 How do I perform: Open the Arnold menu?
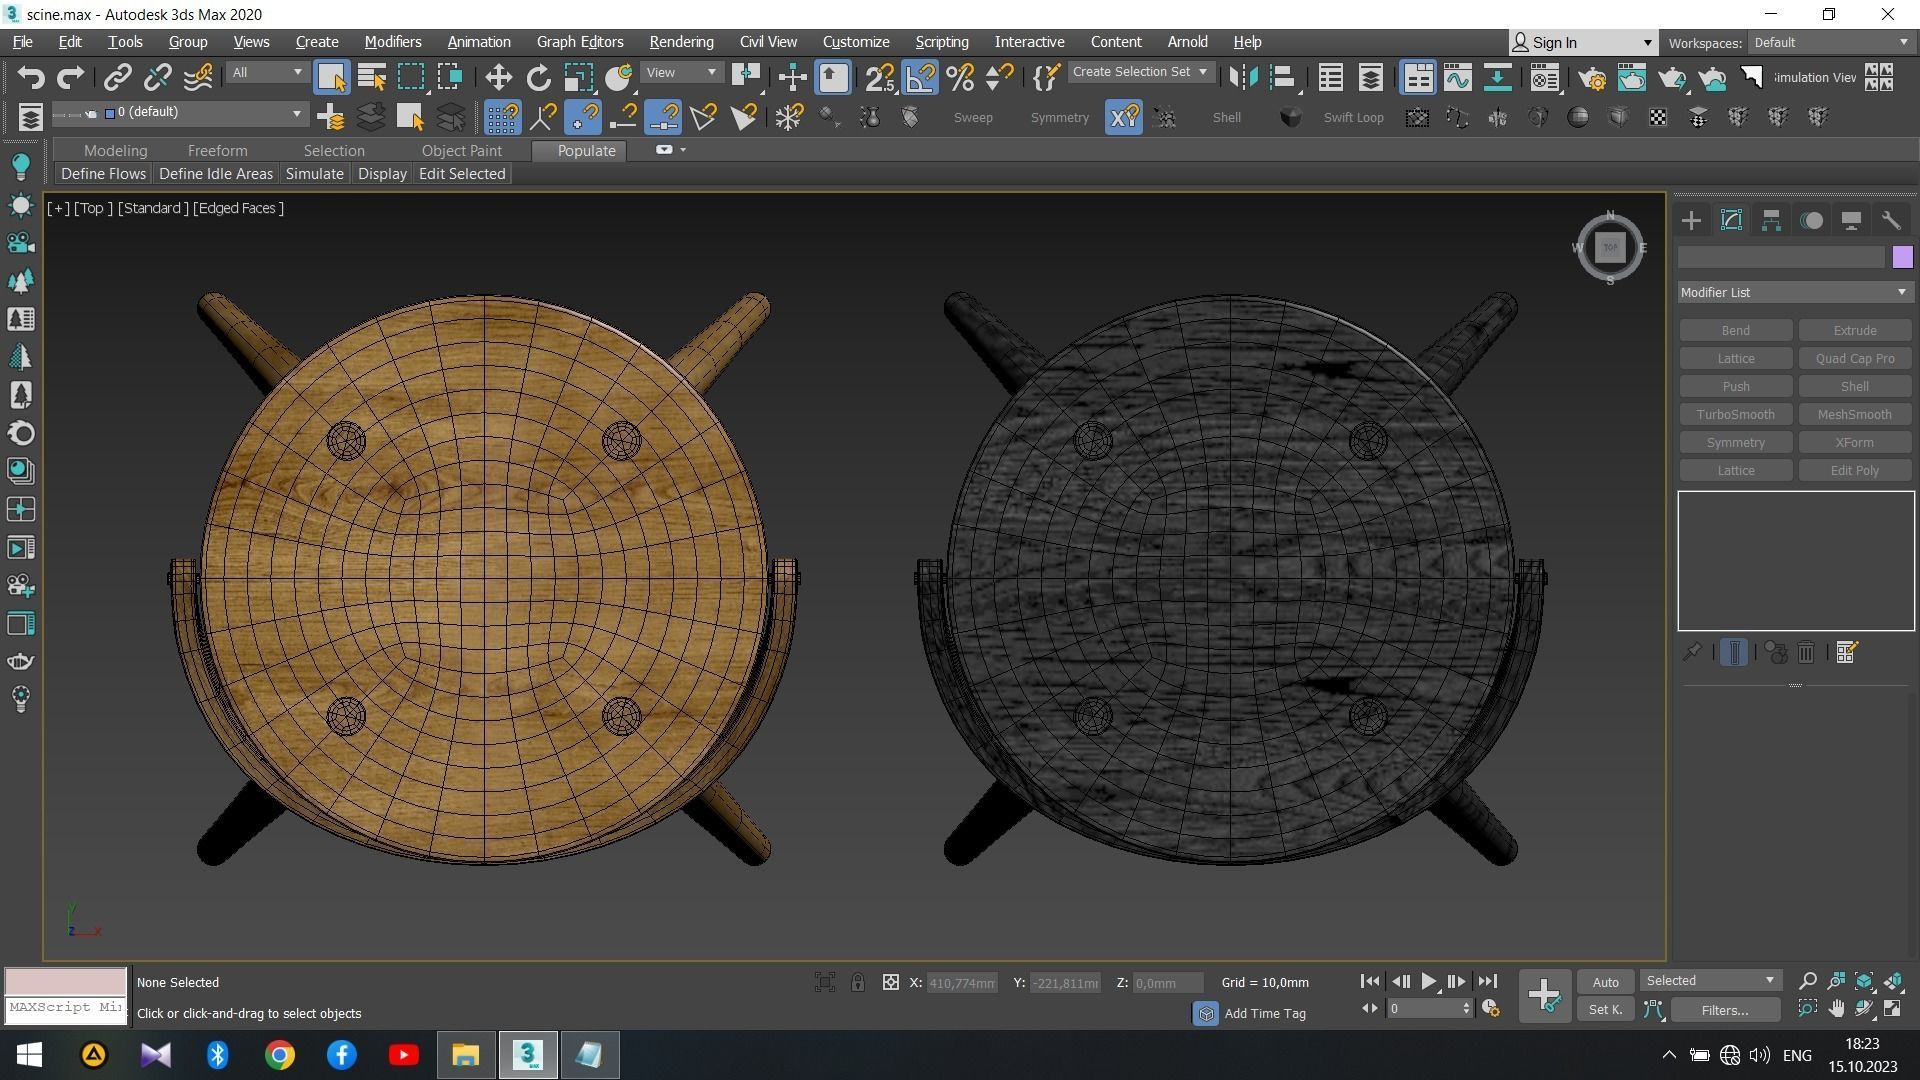(x=1187, y=42)
